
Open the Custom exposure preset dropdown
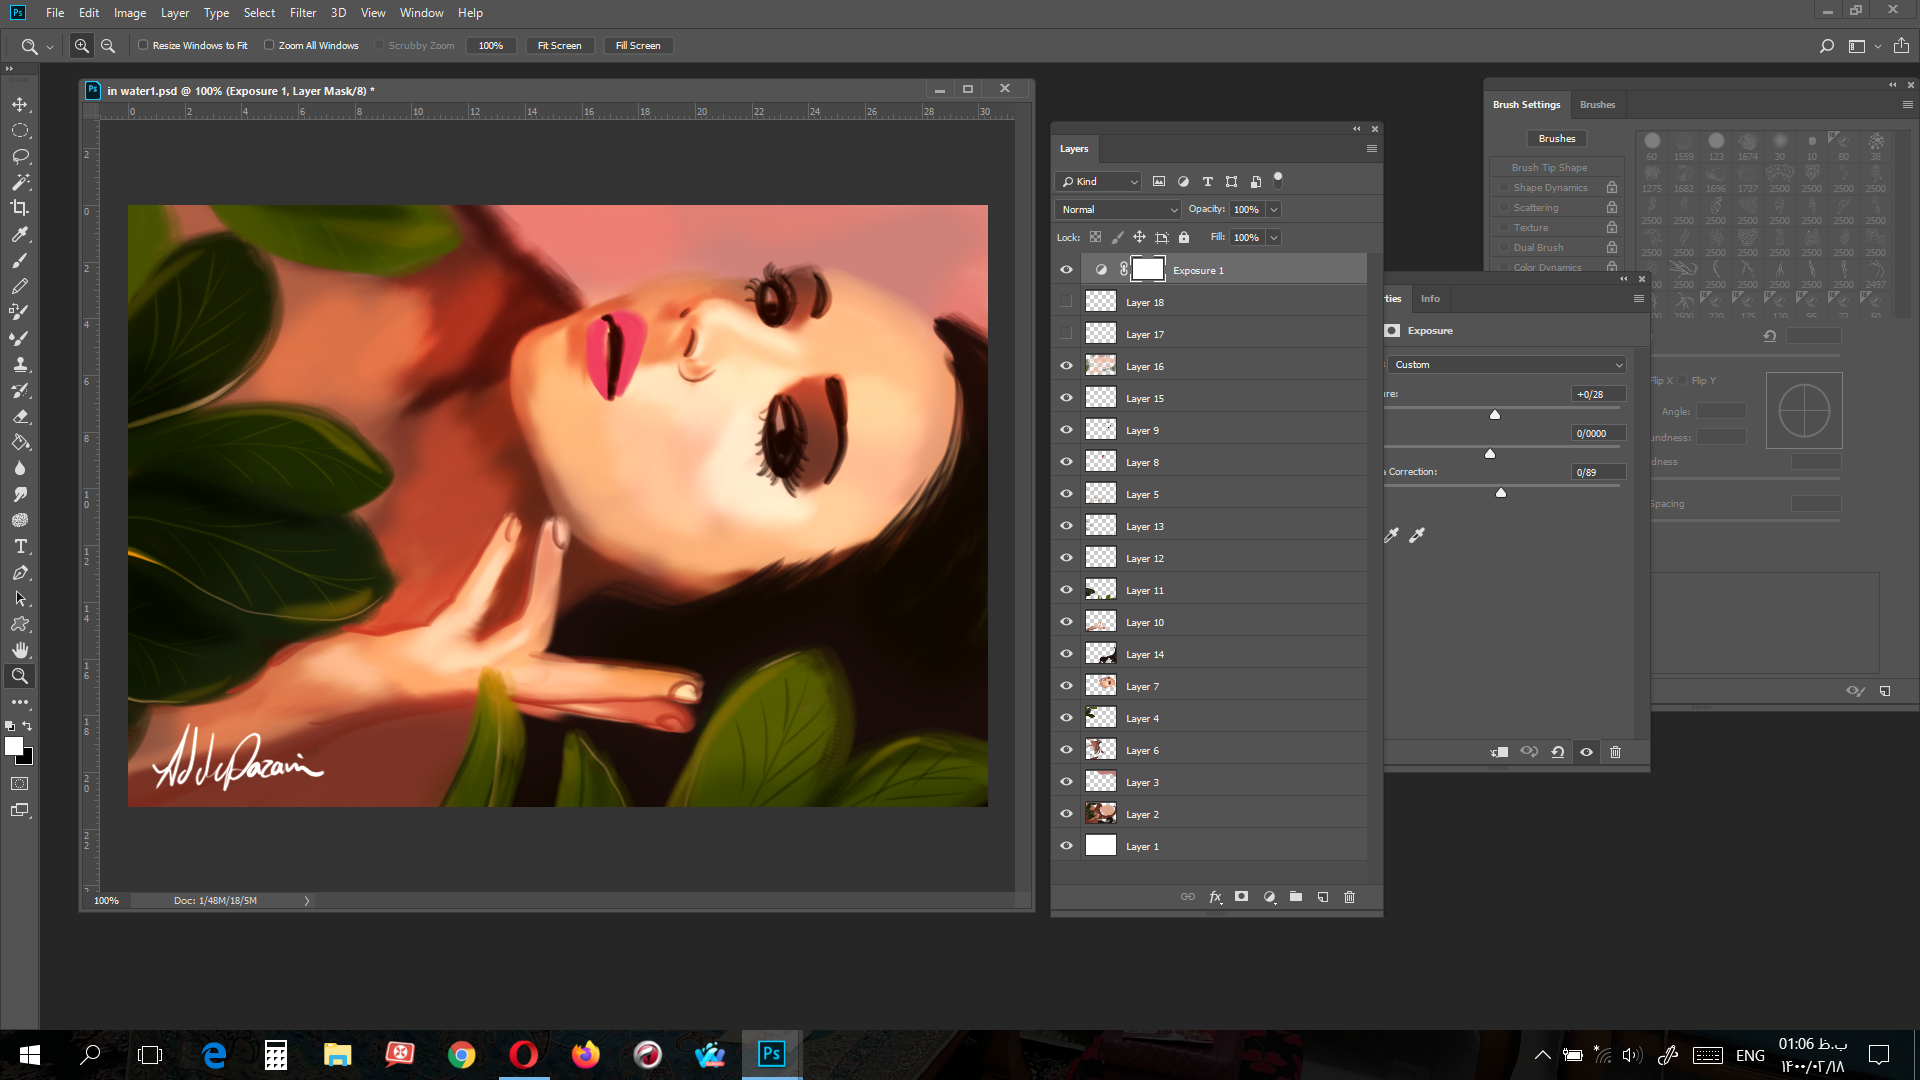click(x=1507, y=365)
